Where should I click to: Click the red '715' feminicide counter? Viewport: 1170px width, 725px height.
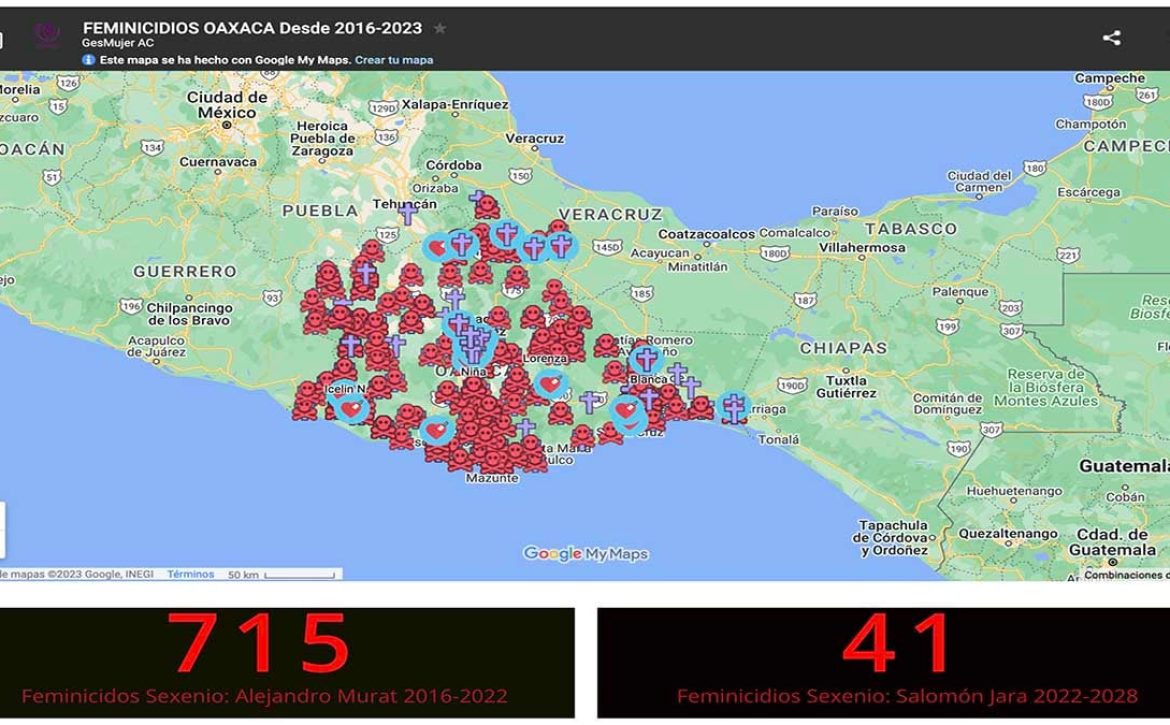(258, 642)
